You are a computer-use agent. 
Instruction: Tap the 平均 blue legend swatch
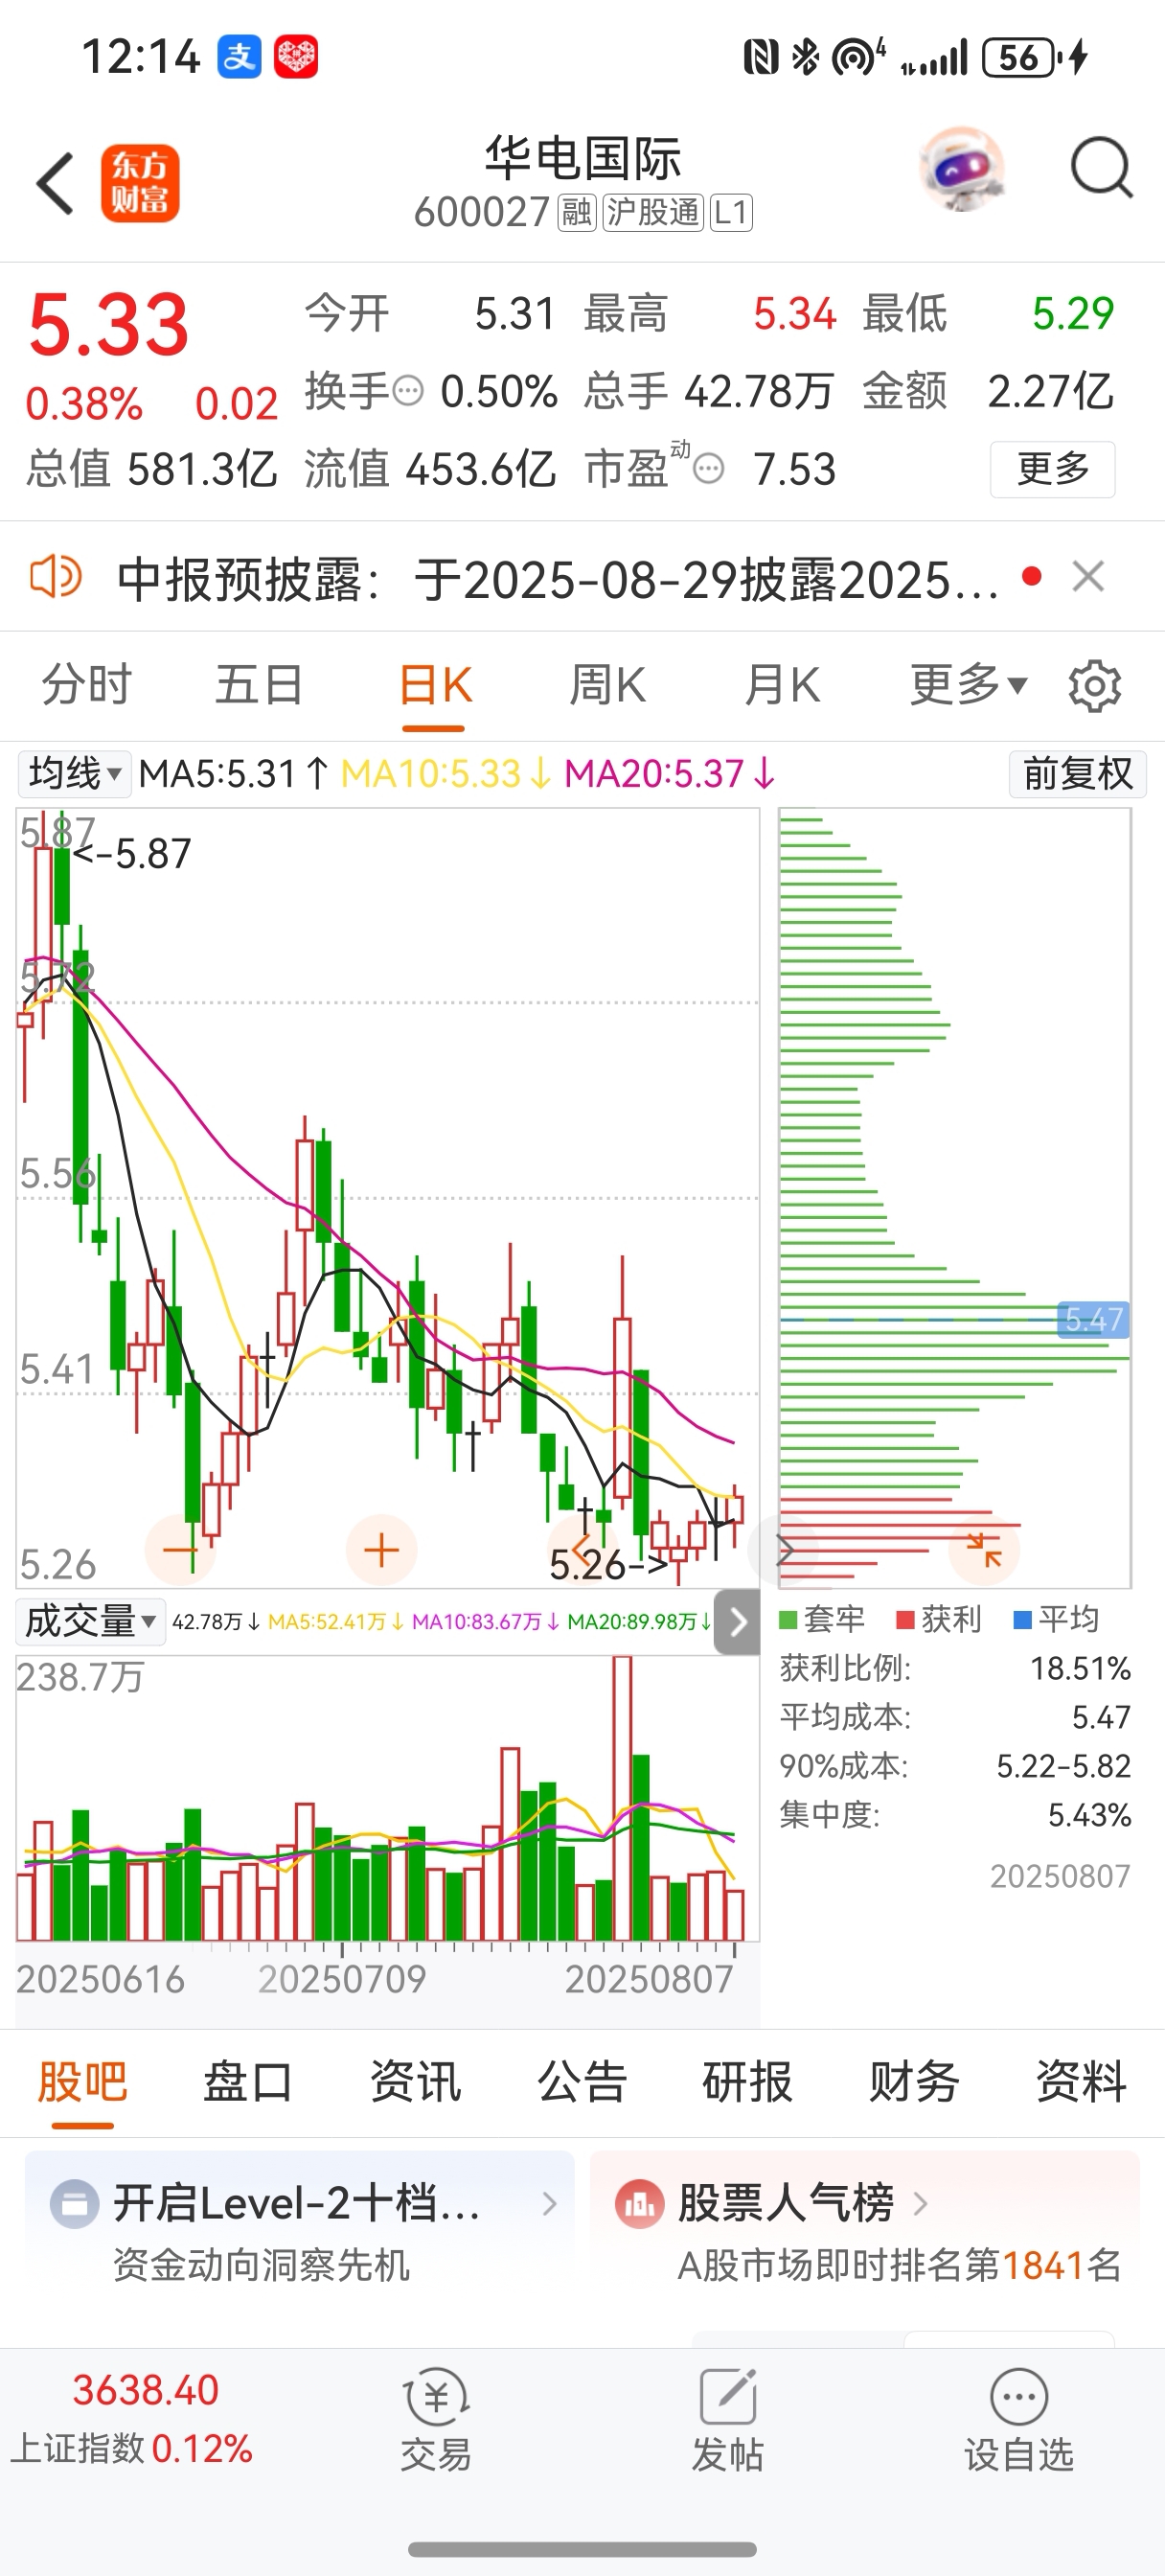click(1023, 1619)
